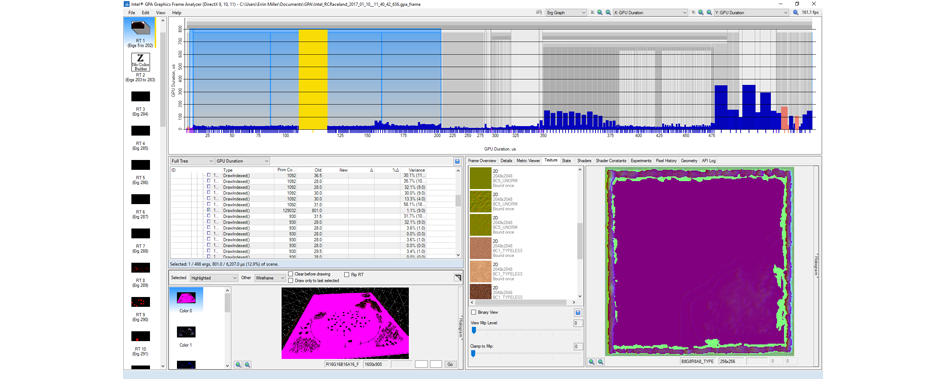Open Selected Highlighted dropdown

(214, 278)
